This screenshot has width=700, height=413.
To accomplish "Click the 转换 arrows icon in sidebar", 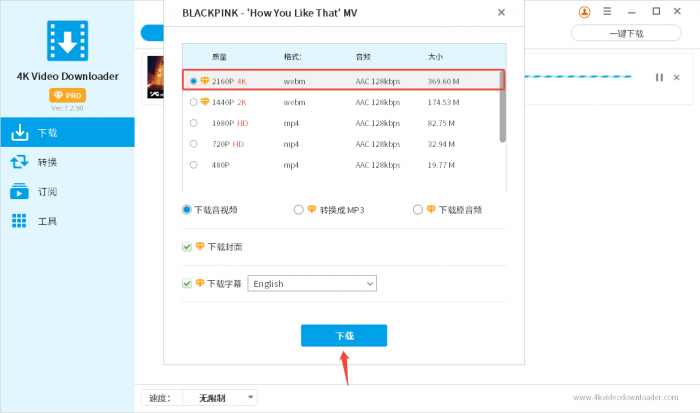I will click(x=19, y=162).
